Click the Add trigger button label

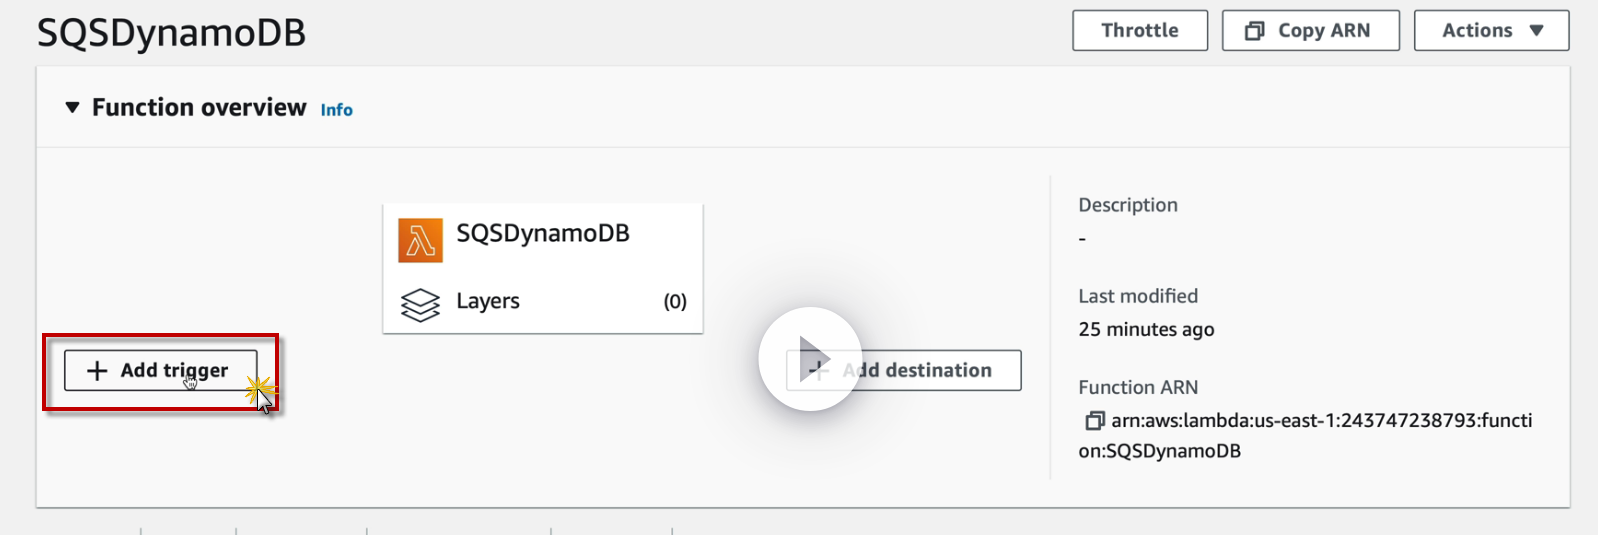click(174, 371)
